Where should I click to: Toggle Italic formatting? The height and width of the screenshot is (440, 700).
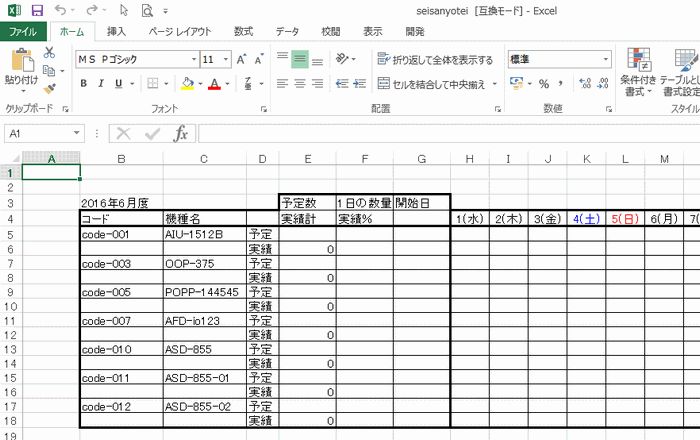(101, 83)
